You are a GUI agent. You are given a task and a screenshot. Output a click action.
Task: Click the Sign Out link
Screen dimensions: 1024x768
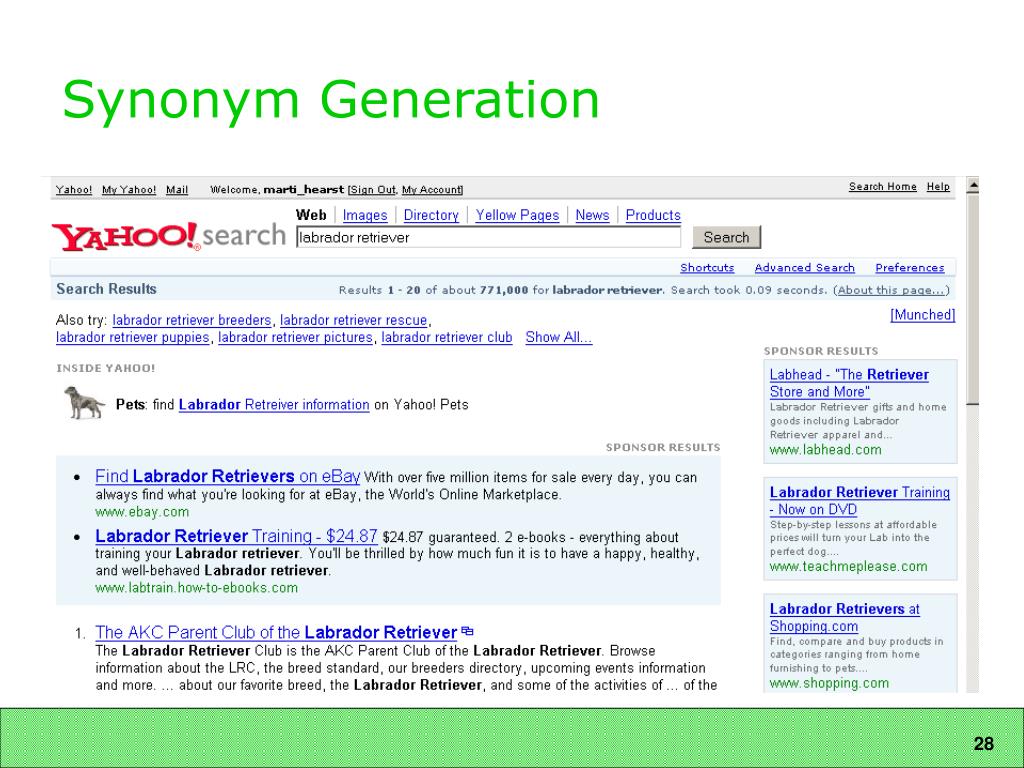pos(373,190)
